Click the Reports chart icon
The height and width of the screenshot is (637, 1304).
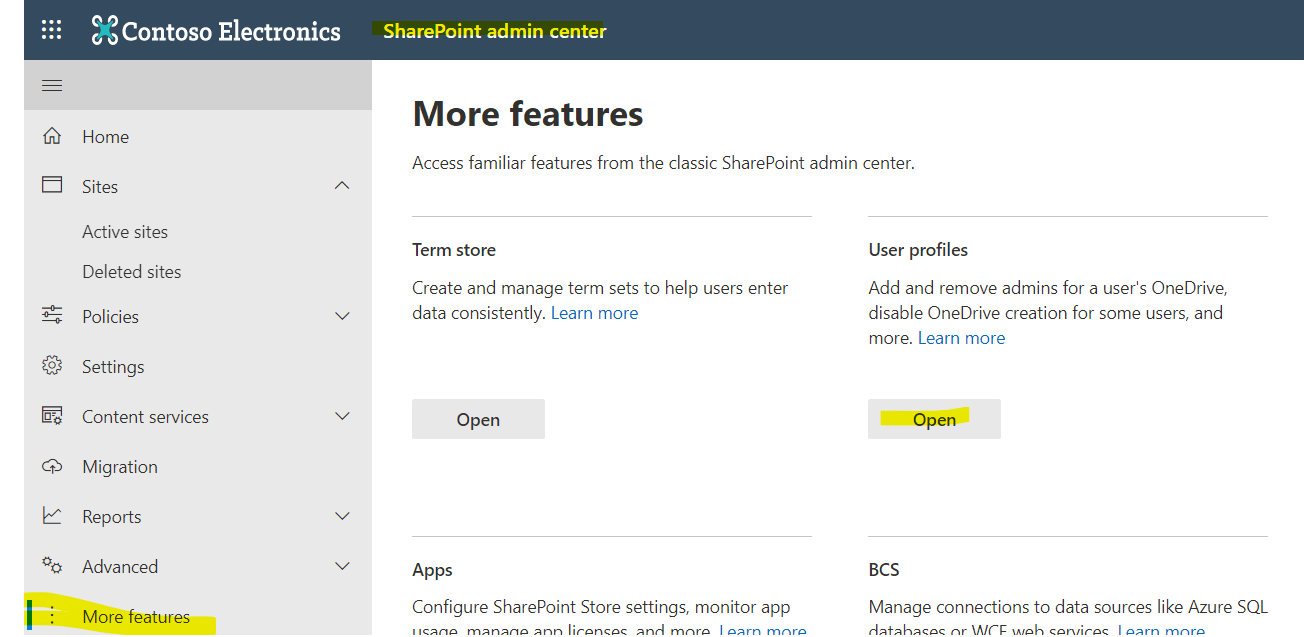(x=52, y=516)
